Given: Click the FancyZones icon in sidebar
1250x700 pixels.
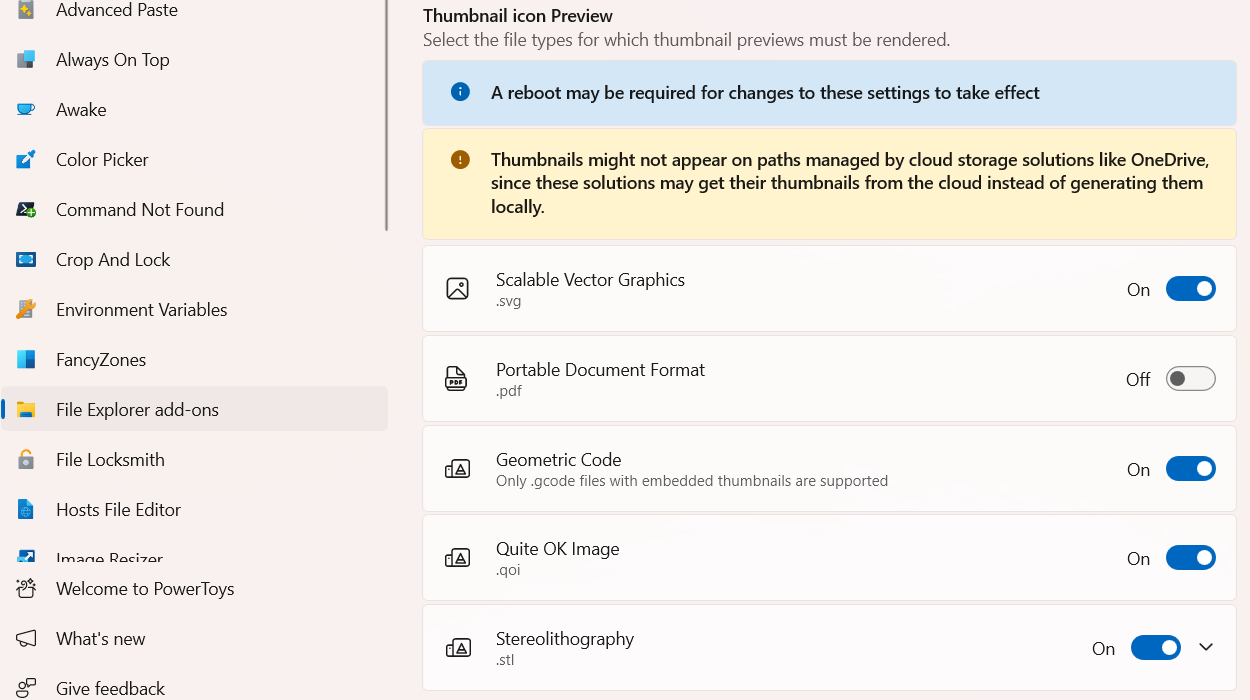Looking at the screenshot, I should pyautogui.click(x=26, y=360).
